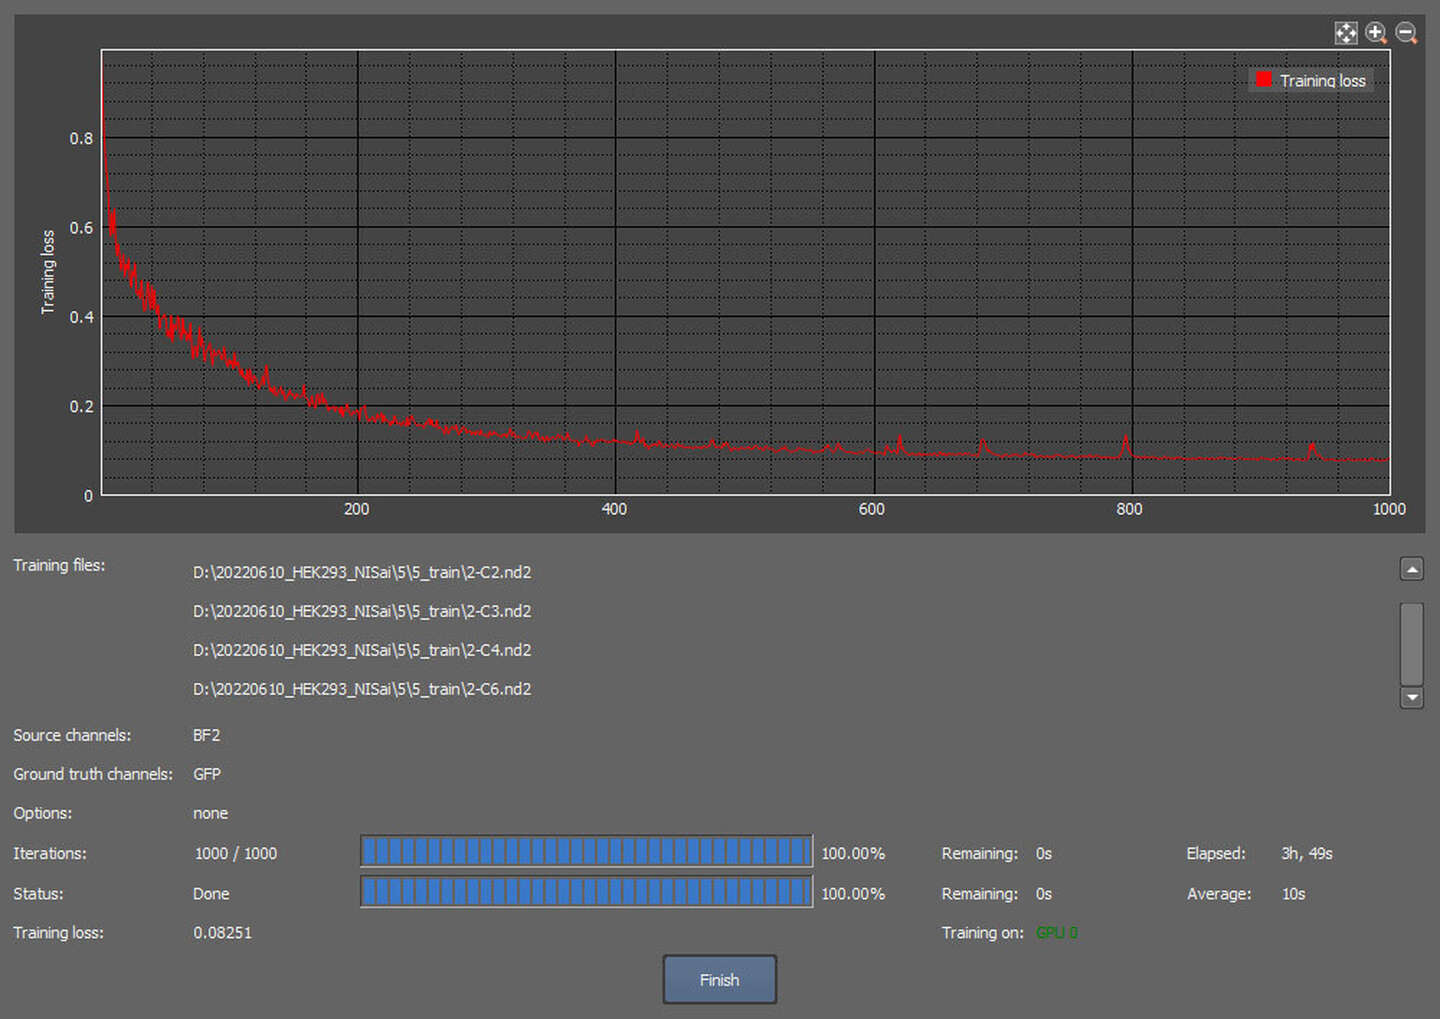
Task: Zoom in on the training loss graph
Action: click(1376, 33)
